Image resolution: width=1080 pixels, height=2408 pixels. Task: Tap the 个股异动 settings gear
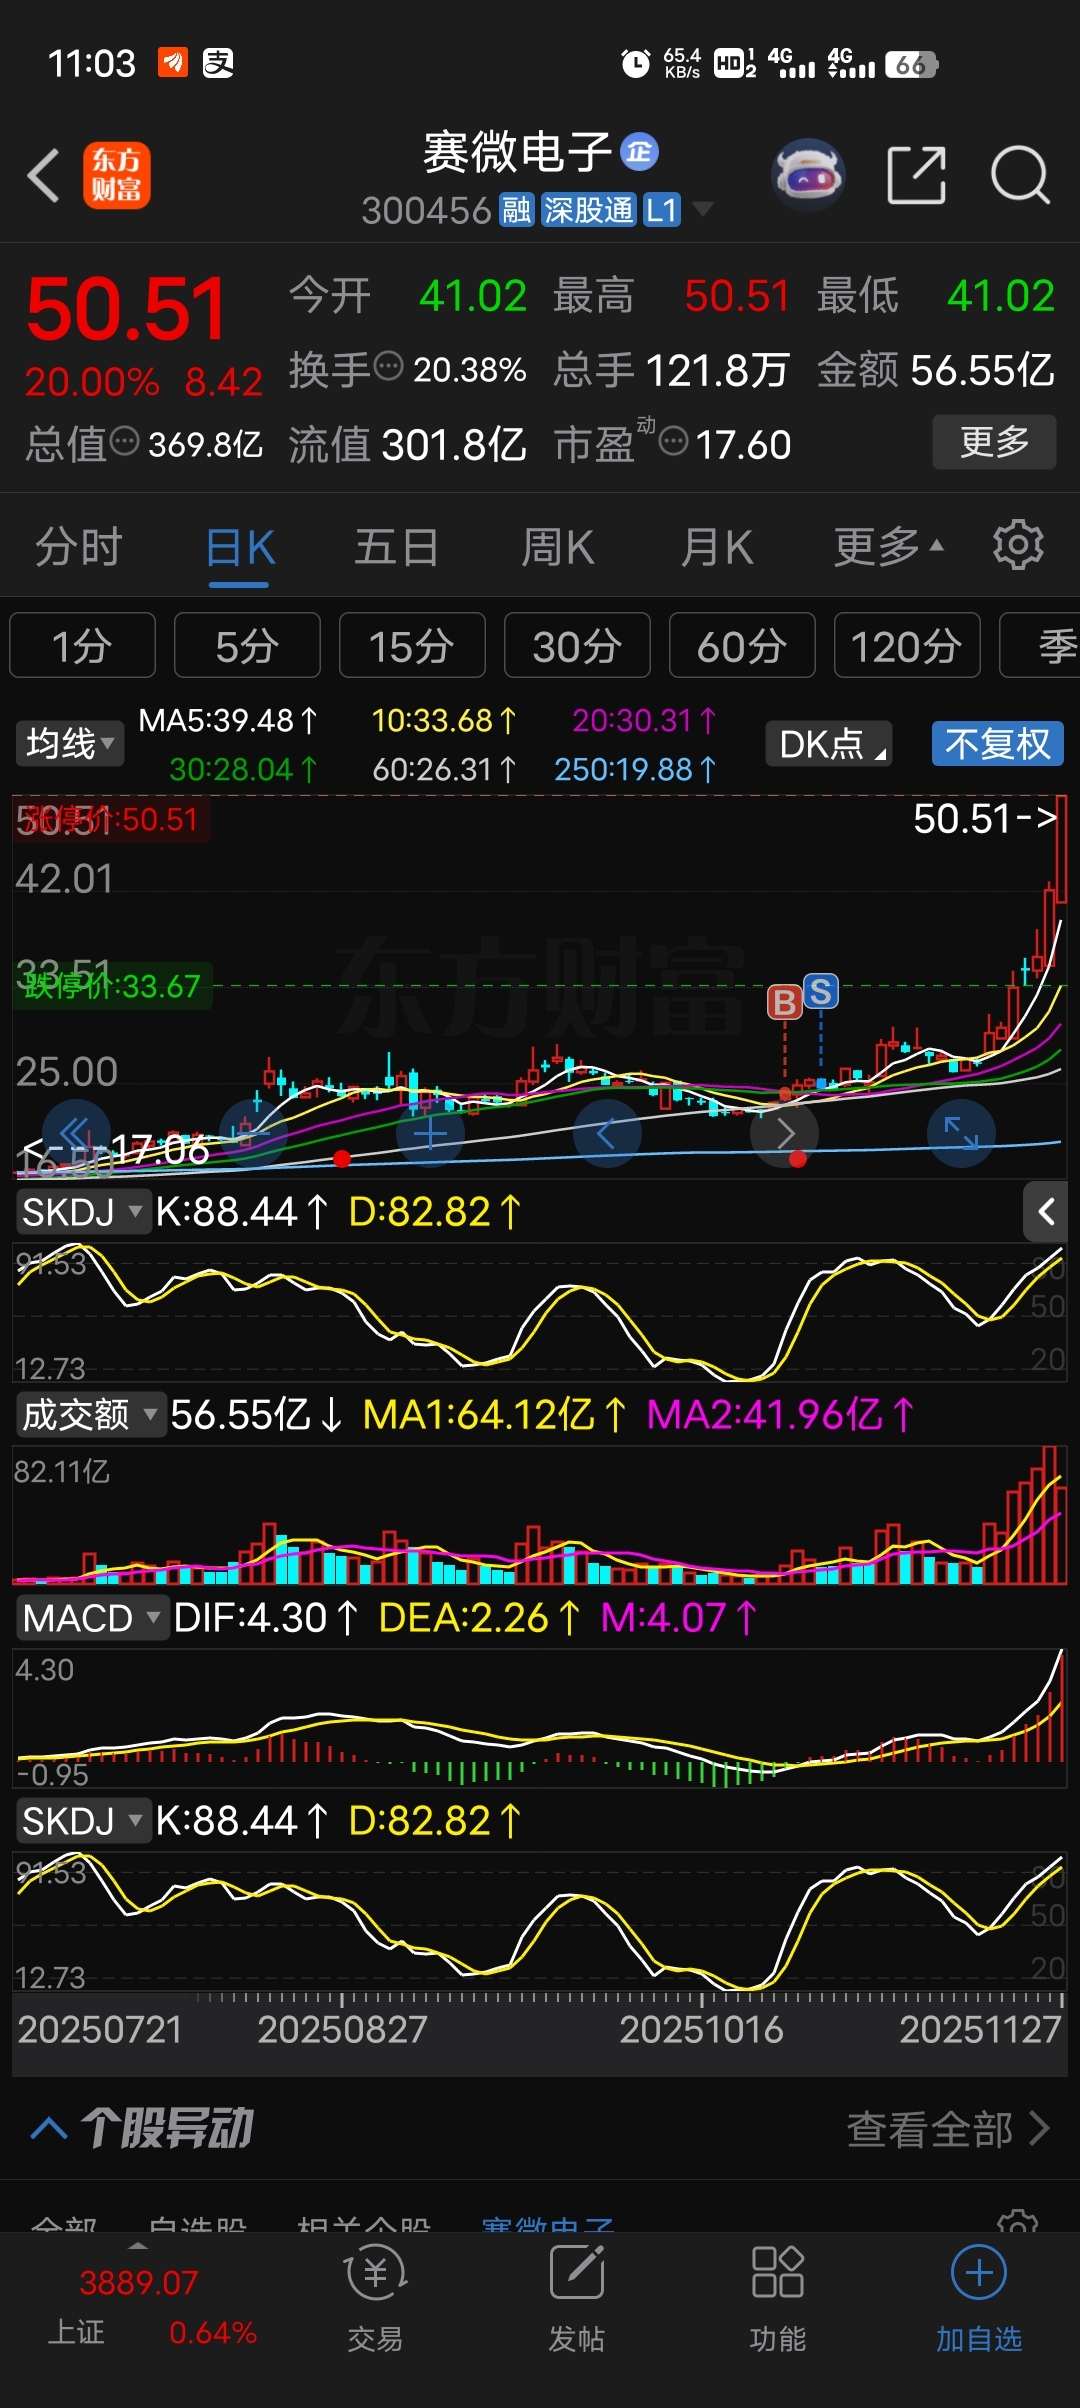[x=1018, y=2222]
